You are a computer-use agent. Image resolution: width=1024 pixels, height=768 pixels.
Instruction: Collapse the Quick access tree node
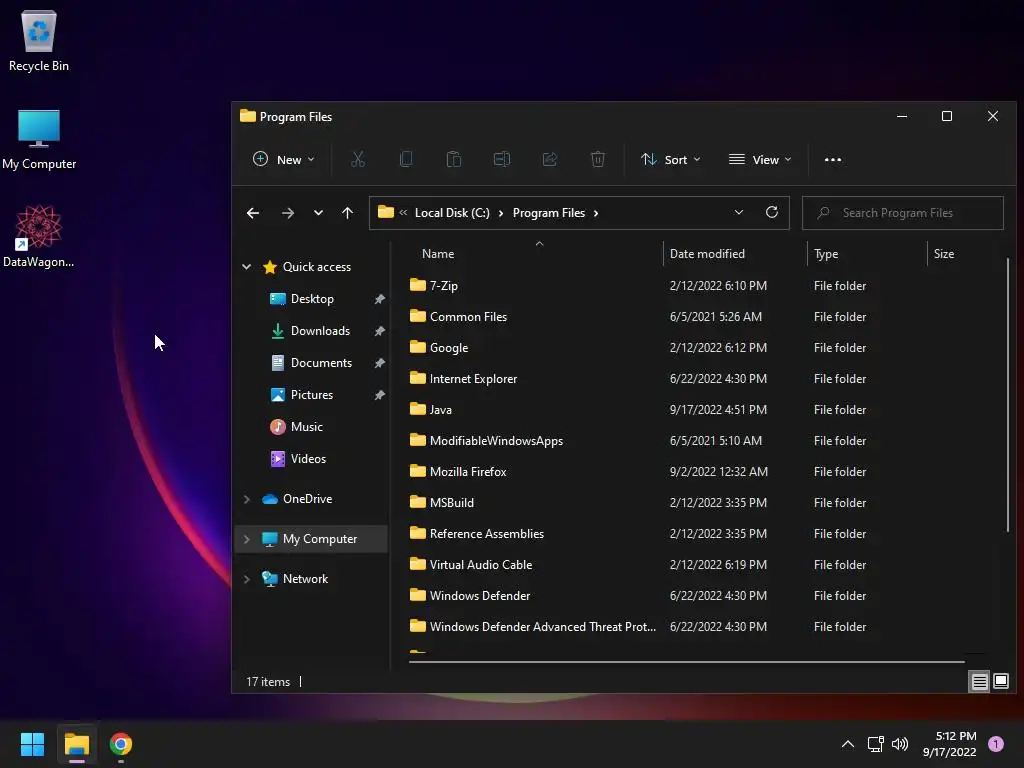[246, 266]
